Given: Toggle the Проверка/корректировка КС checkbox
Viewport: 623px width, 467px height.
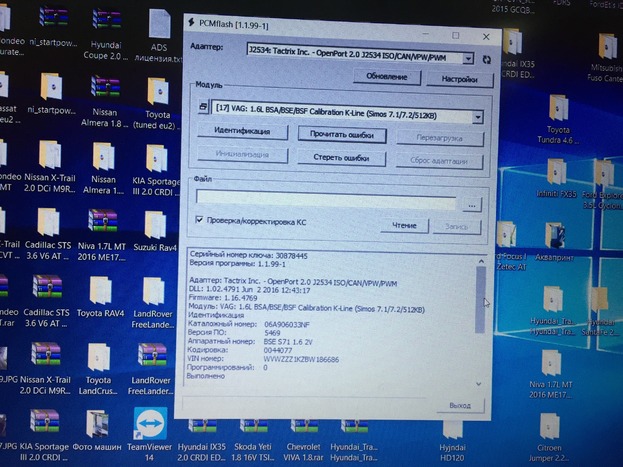Looking at the screenshot, I should (x=200, y=219).
